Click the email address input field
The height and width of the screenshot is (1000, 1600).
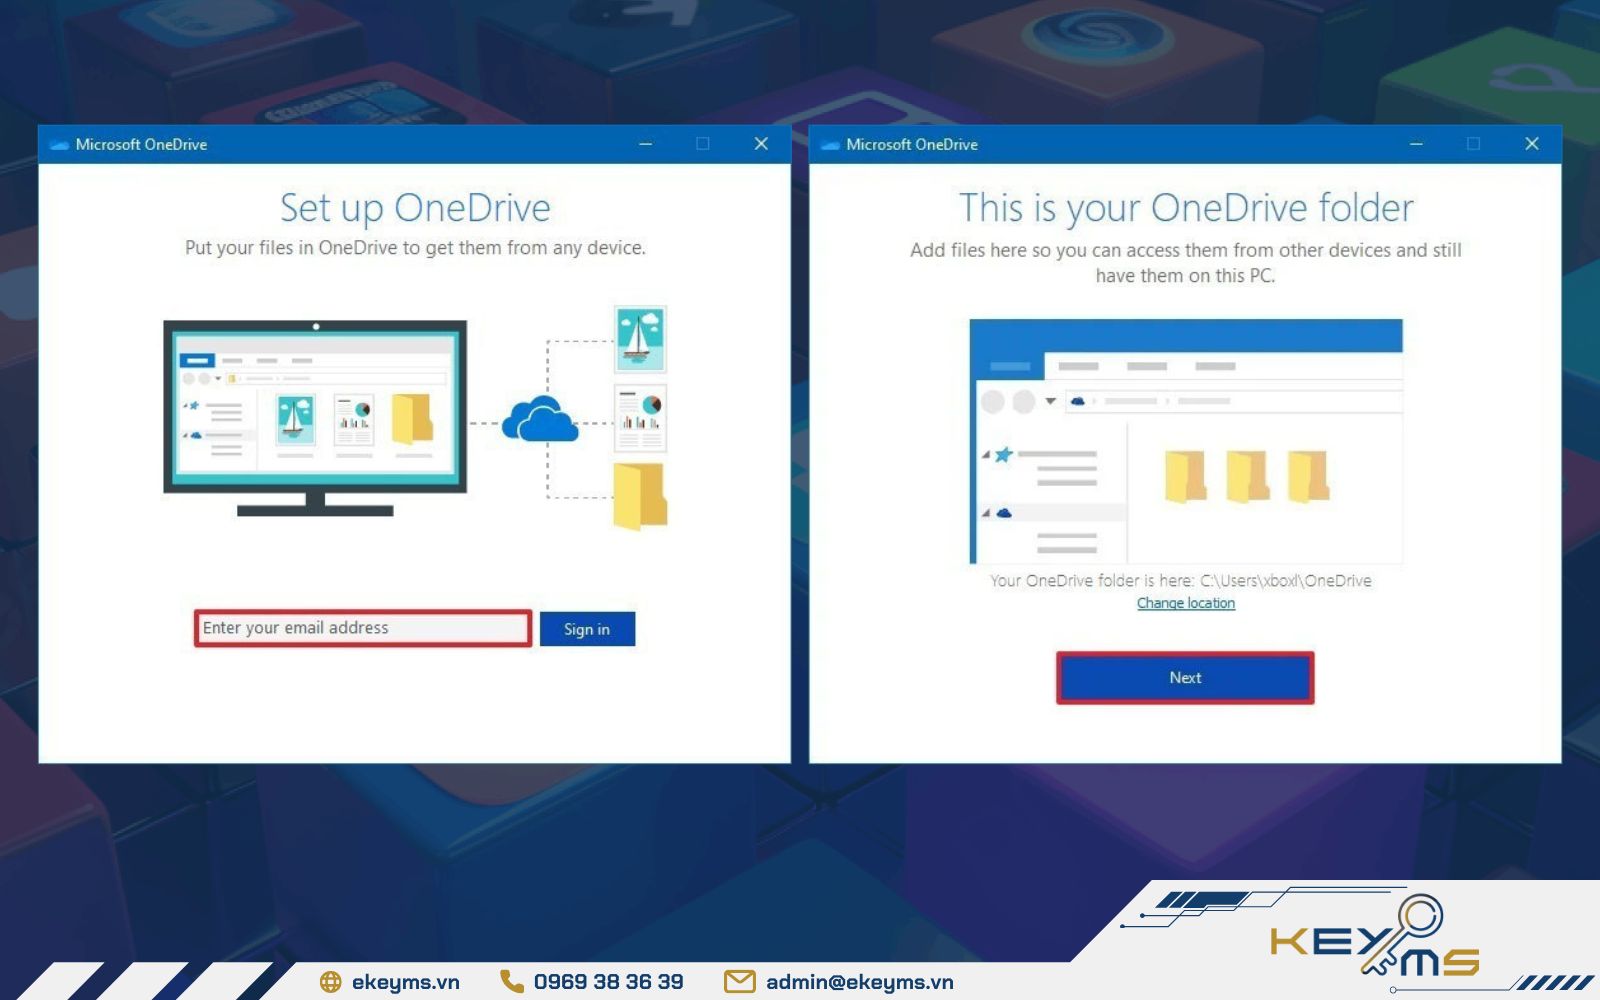363,628
